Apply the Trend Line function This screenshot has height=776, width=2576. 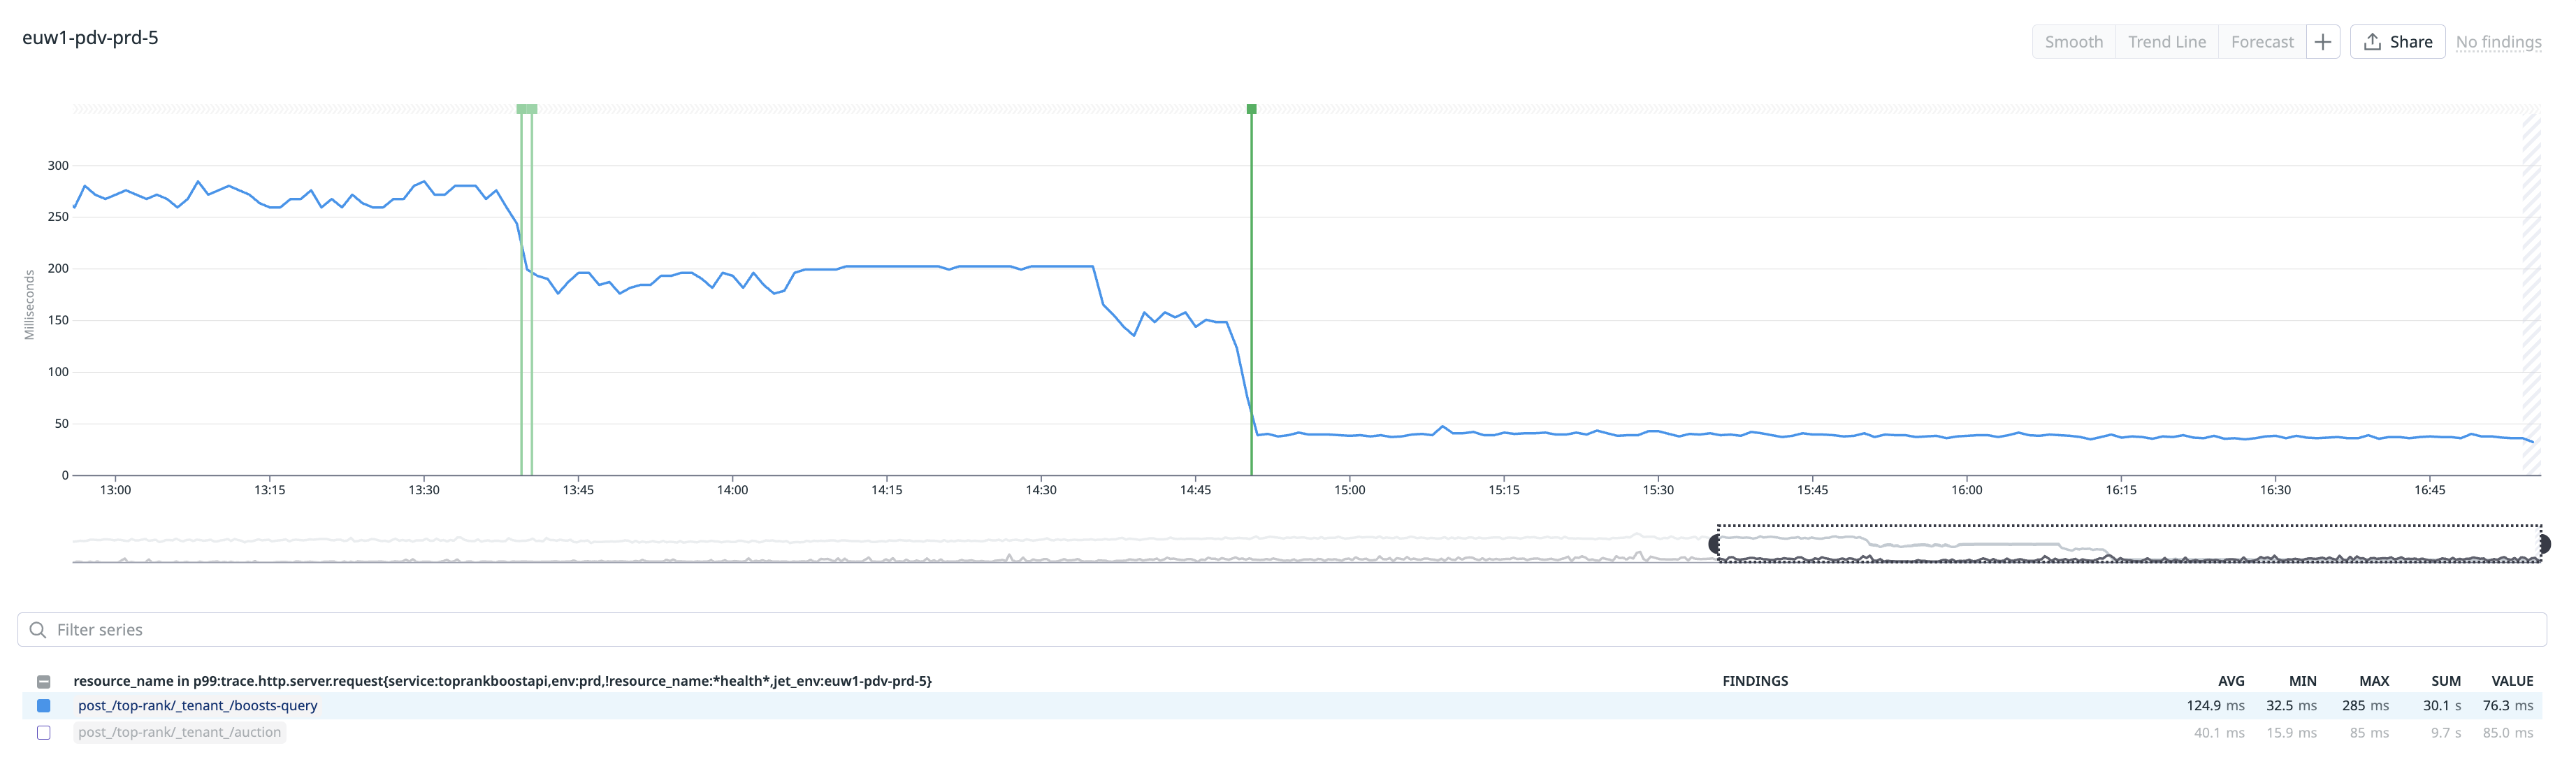pyautogui.click(x=2166, y=42)
